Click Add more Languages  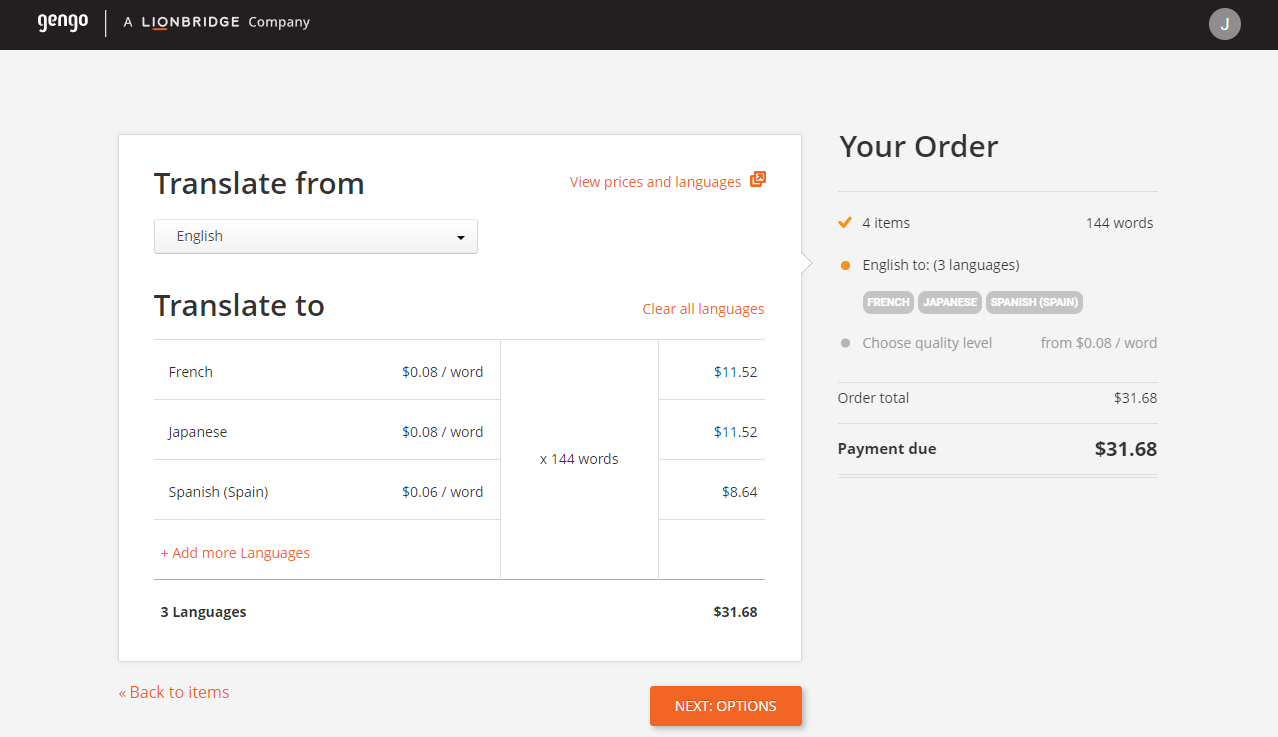pyautogui.click(x=235, y=552)
